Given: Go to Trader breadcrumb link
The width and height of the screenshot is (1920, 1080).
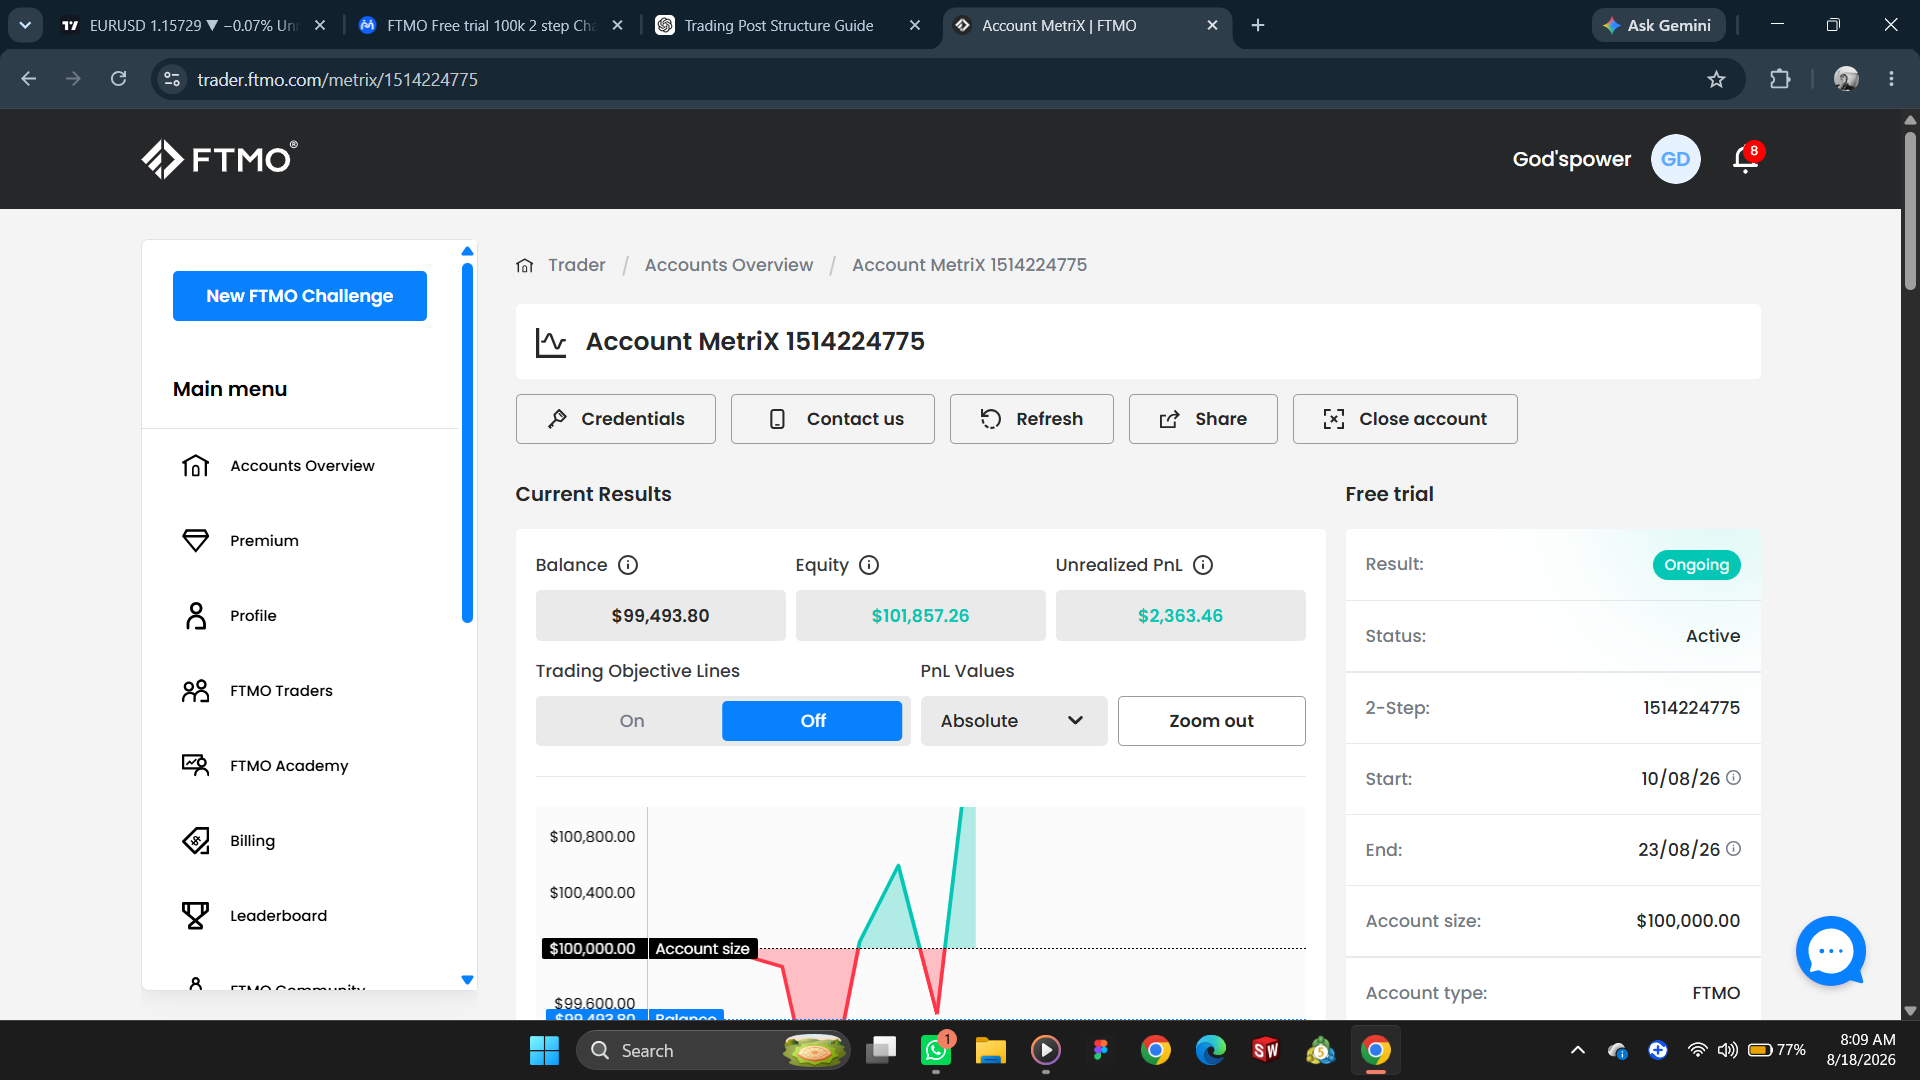Looking at the screenshot, I should point(577,265).
